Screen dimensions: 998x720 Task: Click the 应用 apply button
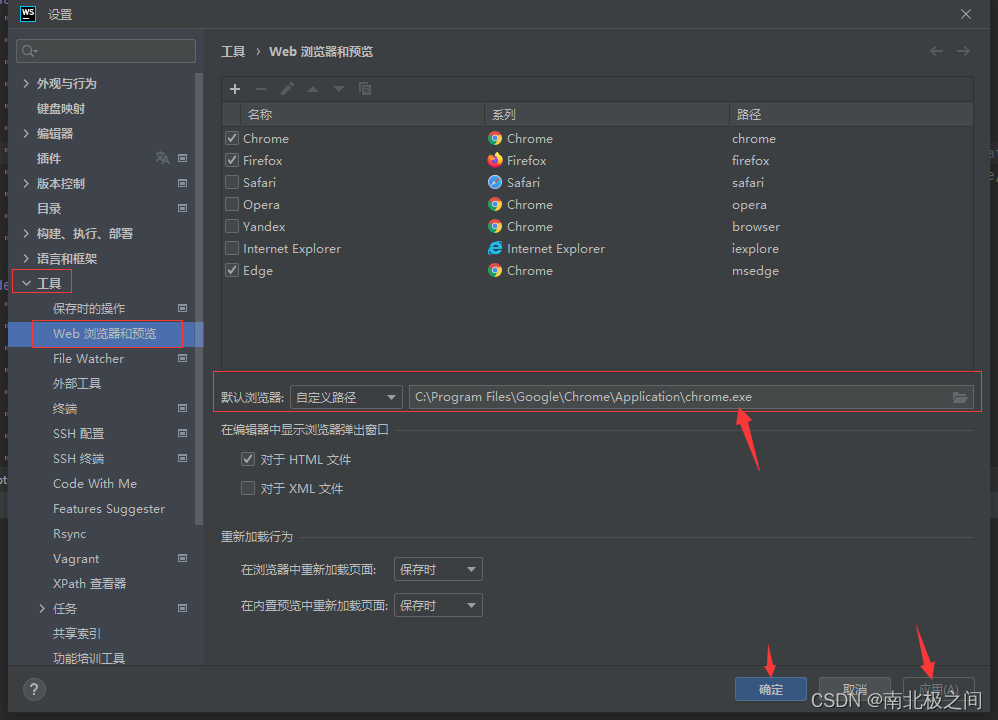tap(939, 689)
